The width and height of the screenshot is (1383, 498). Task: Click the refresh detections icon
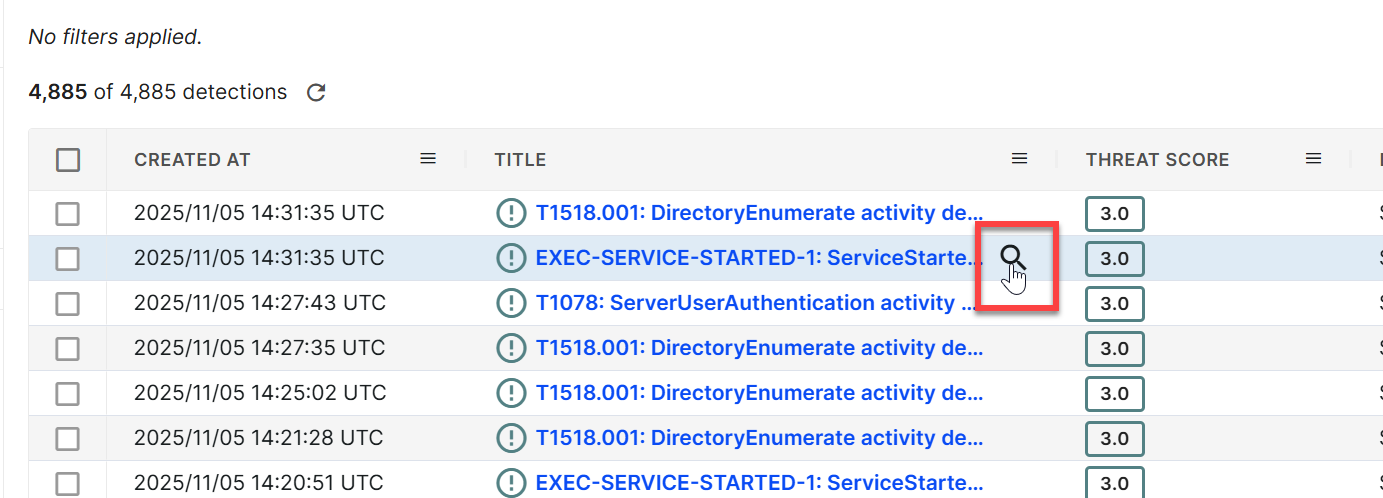pos(316,93)
